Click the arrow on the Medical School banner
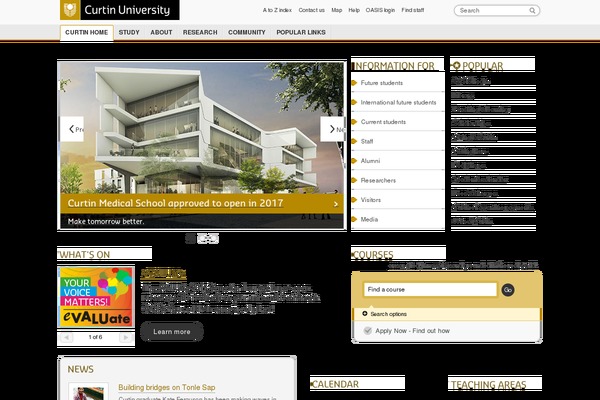This screenshot has width=600, height=400. coord(336,204)
